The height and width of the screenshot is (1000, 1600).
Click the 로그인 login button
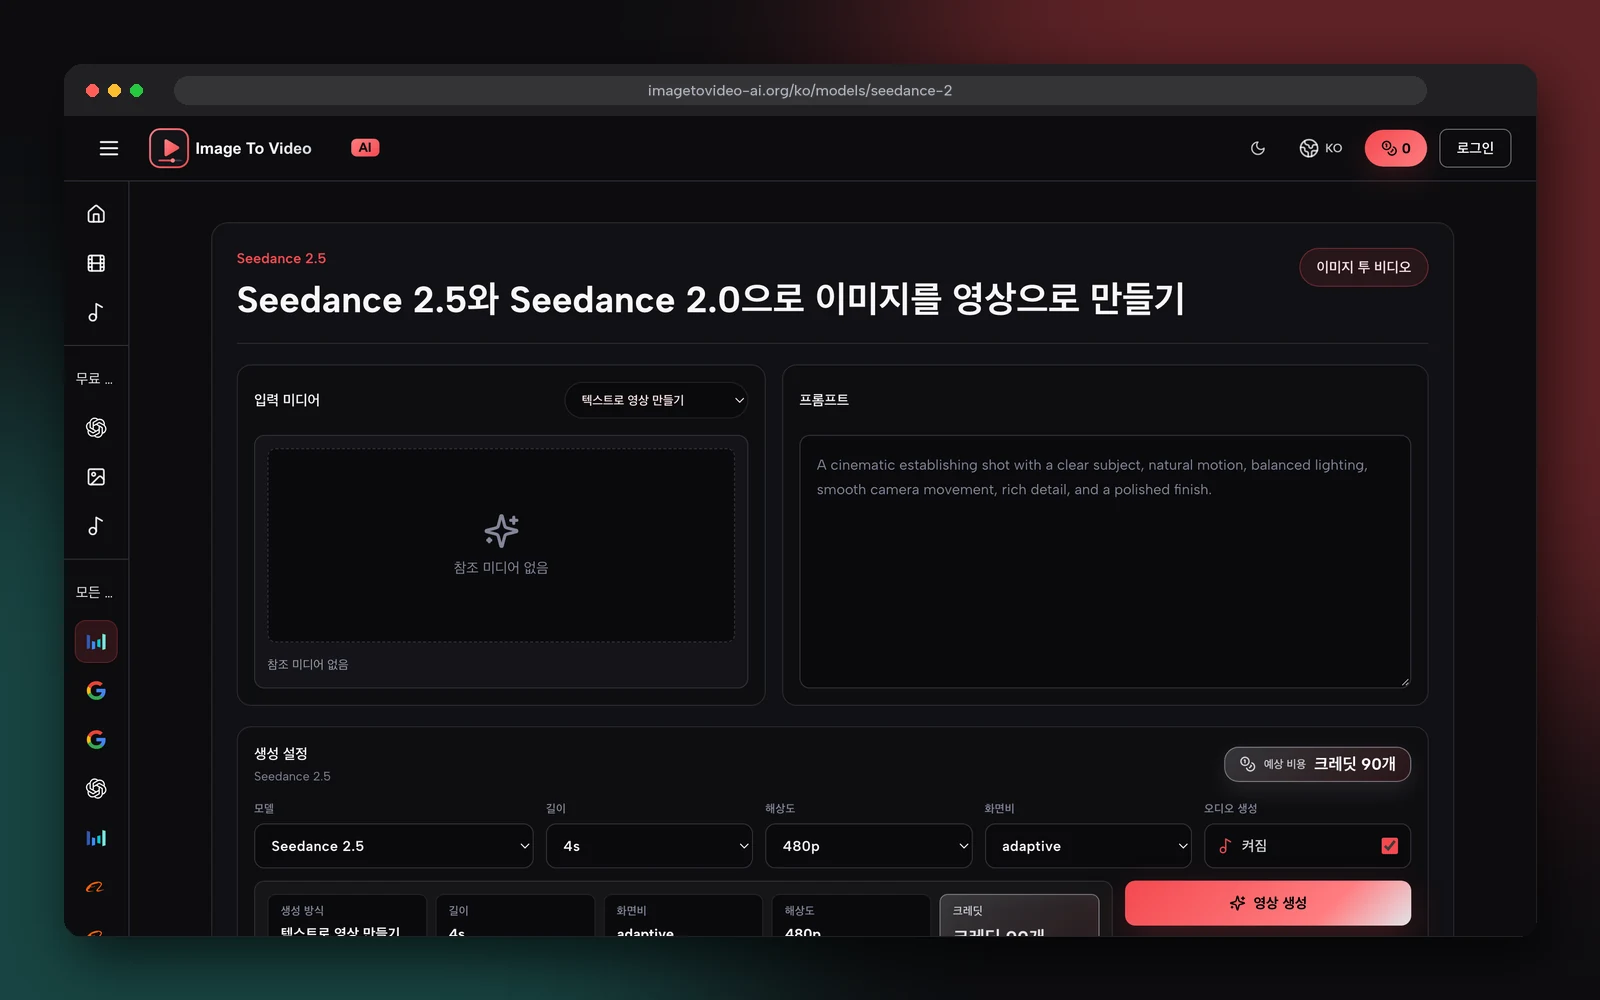click(x=1475, y=148)
